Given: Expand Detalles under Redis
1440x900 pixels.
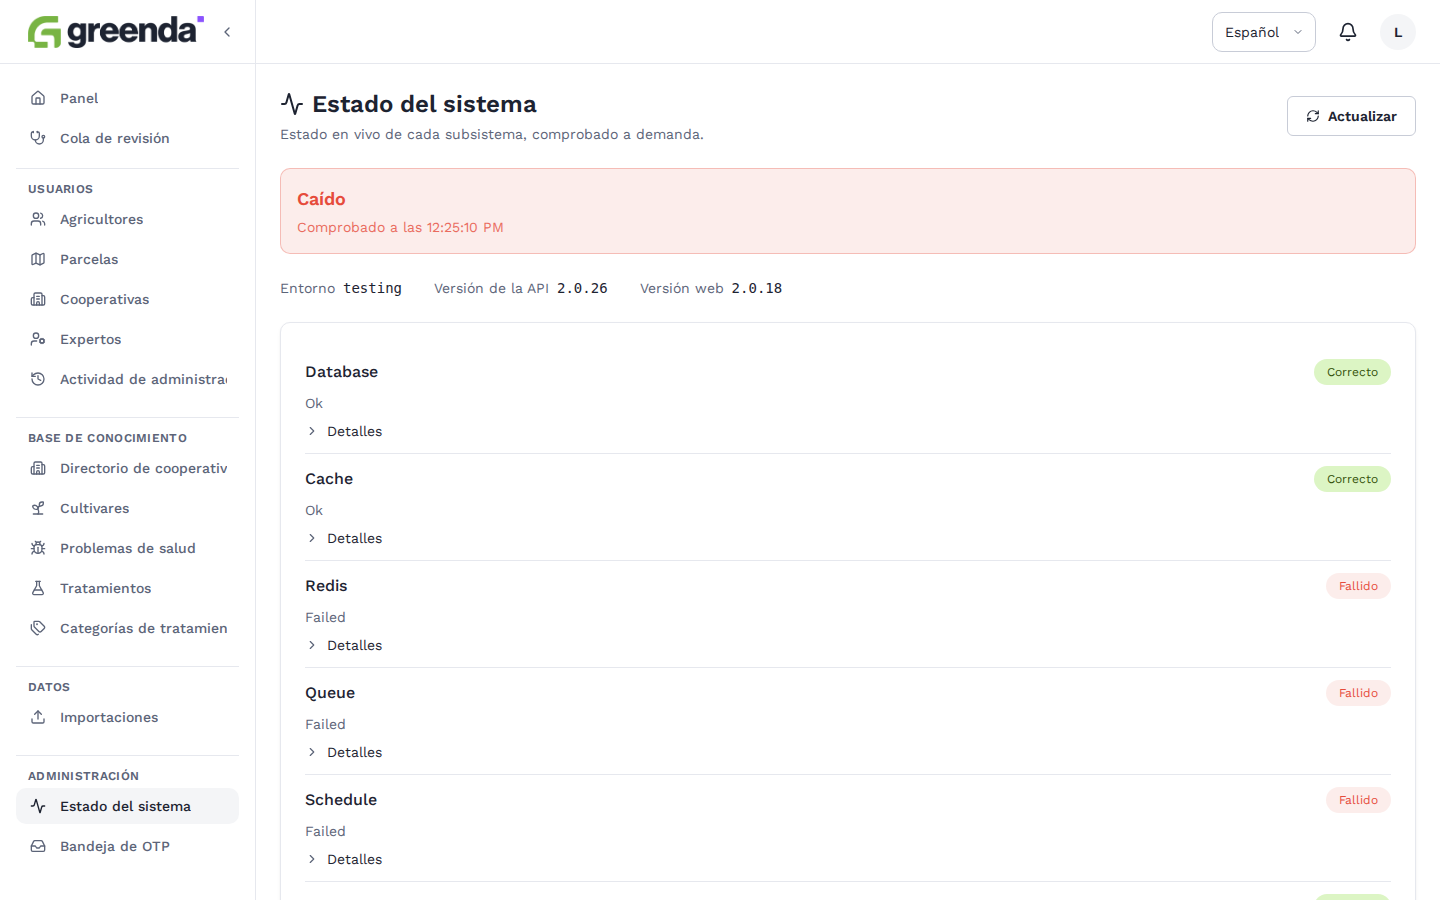Looking at the screenshot, I should 345,645.
